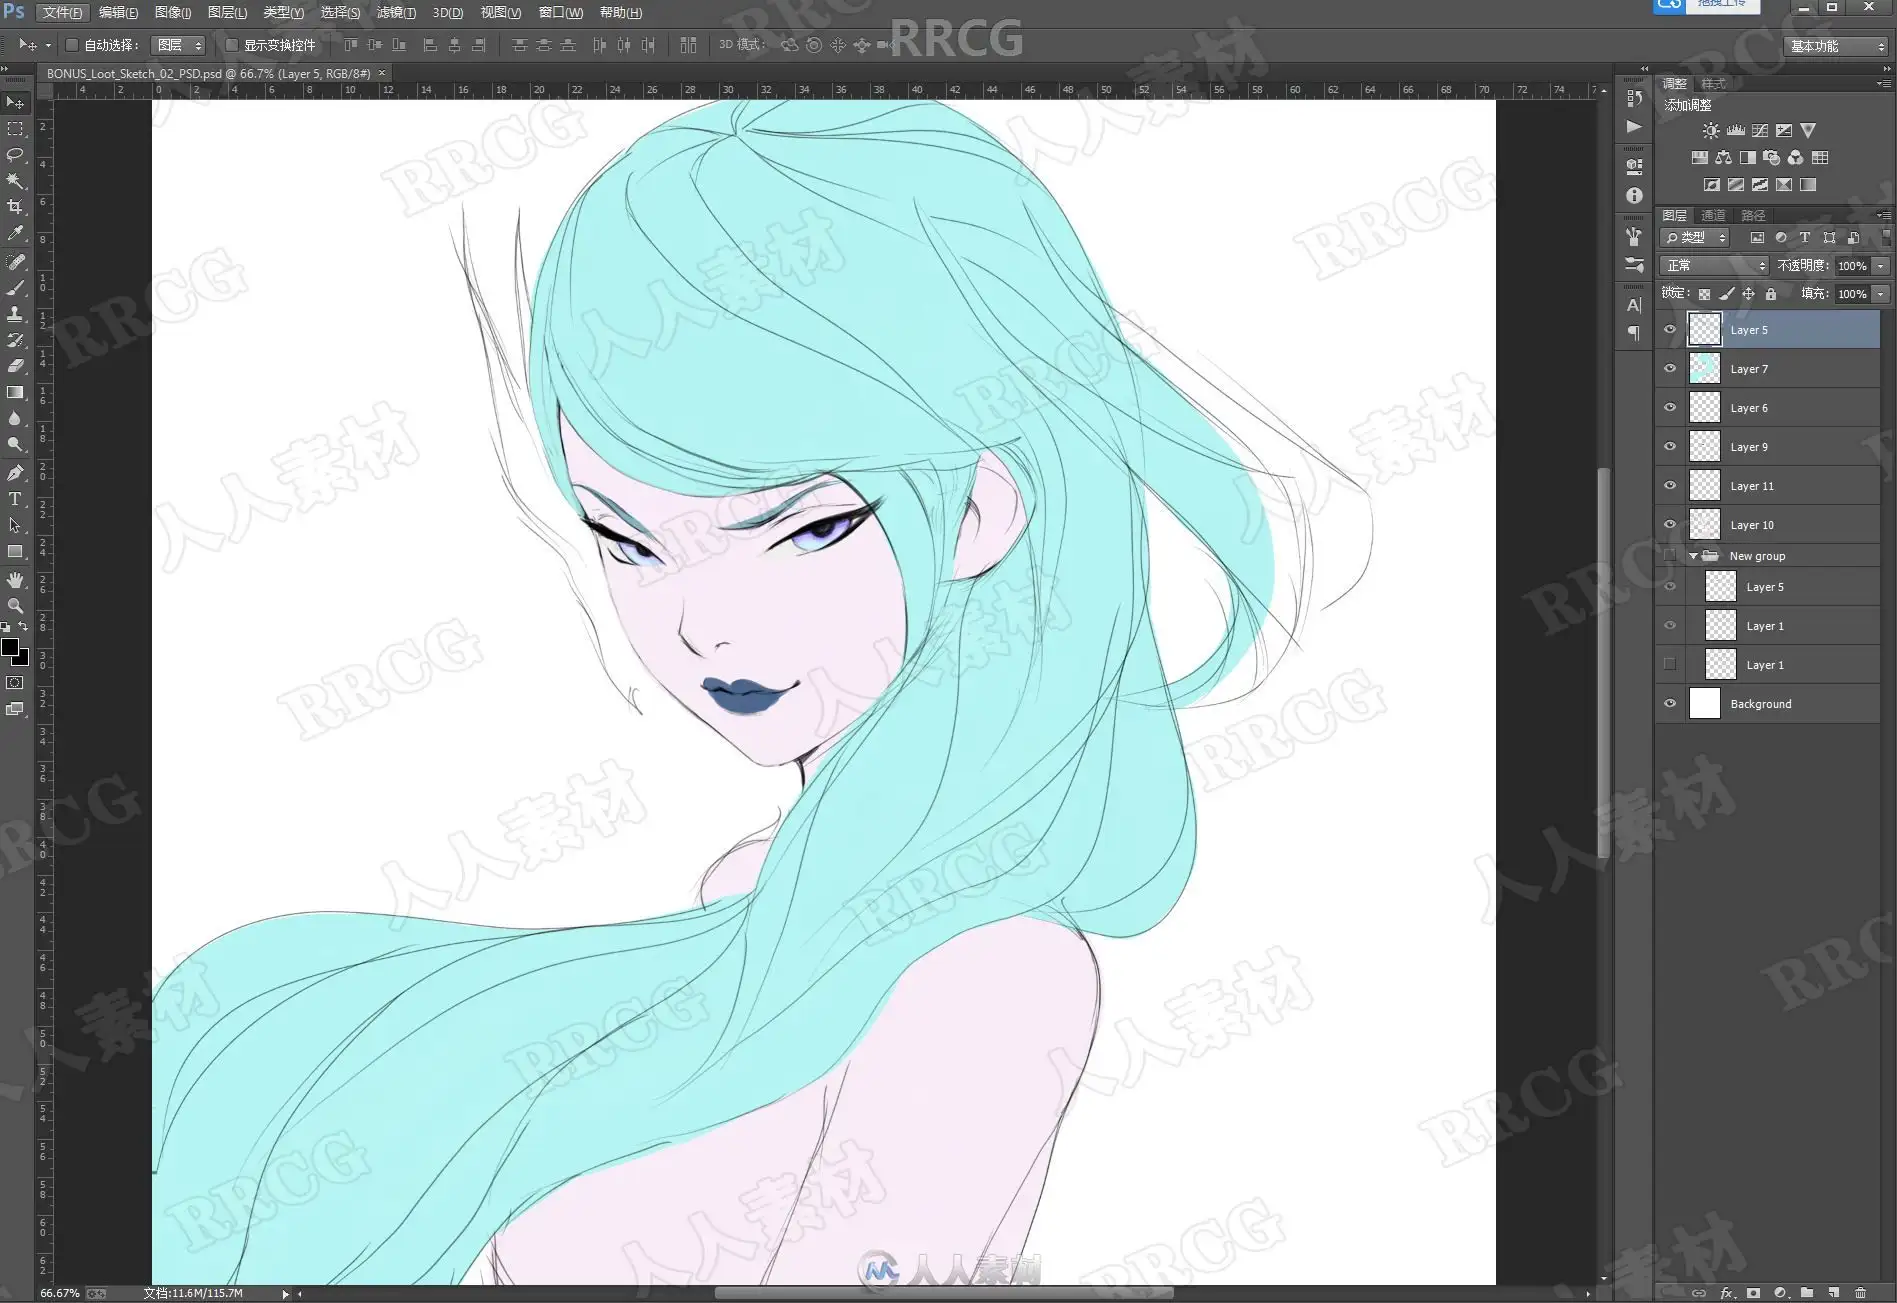The width and height of the screenshot is (1897, 1303).
Task: Select the Layer 9 layer row
Action: pyautogui.click(x=1768, y=447)
